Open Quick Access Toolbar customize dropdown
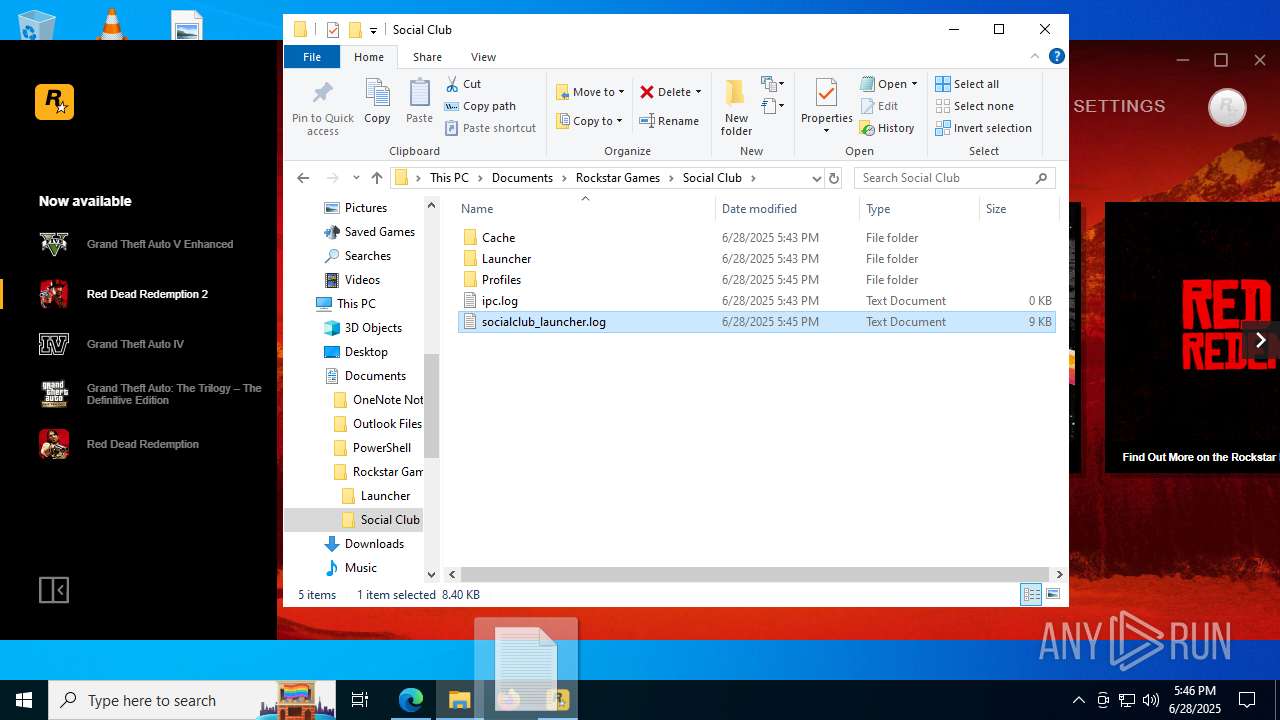 (x=373, y=30)
